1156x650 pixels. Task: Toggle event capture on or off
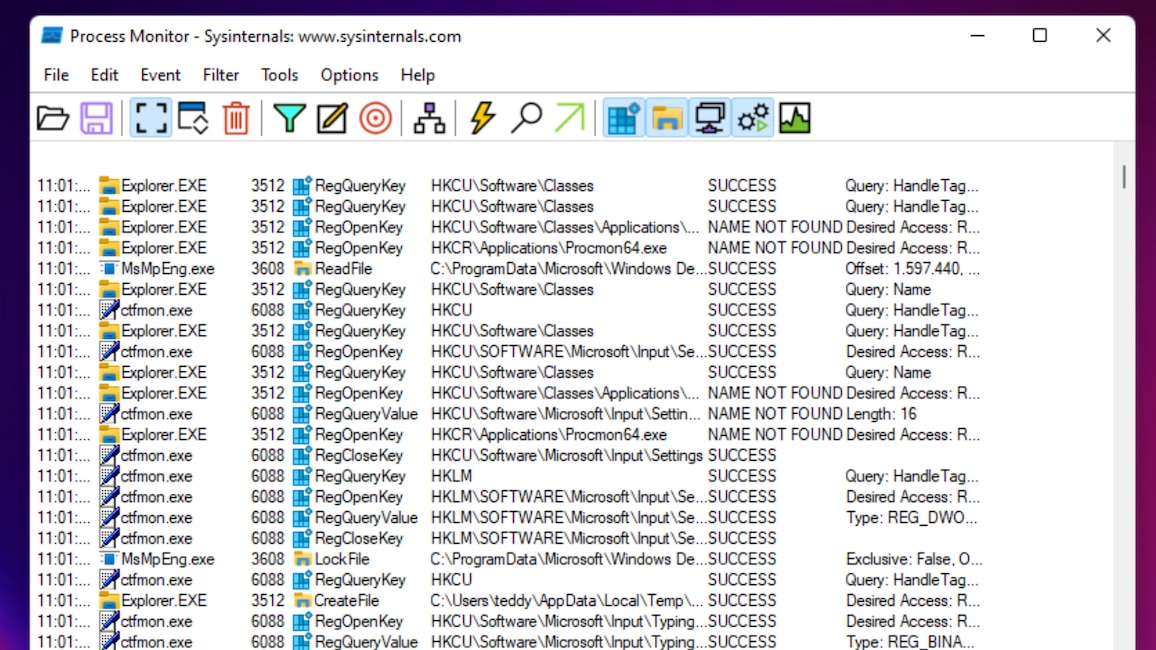(x=150, y=117)
